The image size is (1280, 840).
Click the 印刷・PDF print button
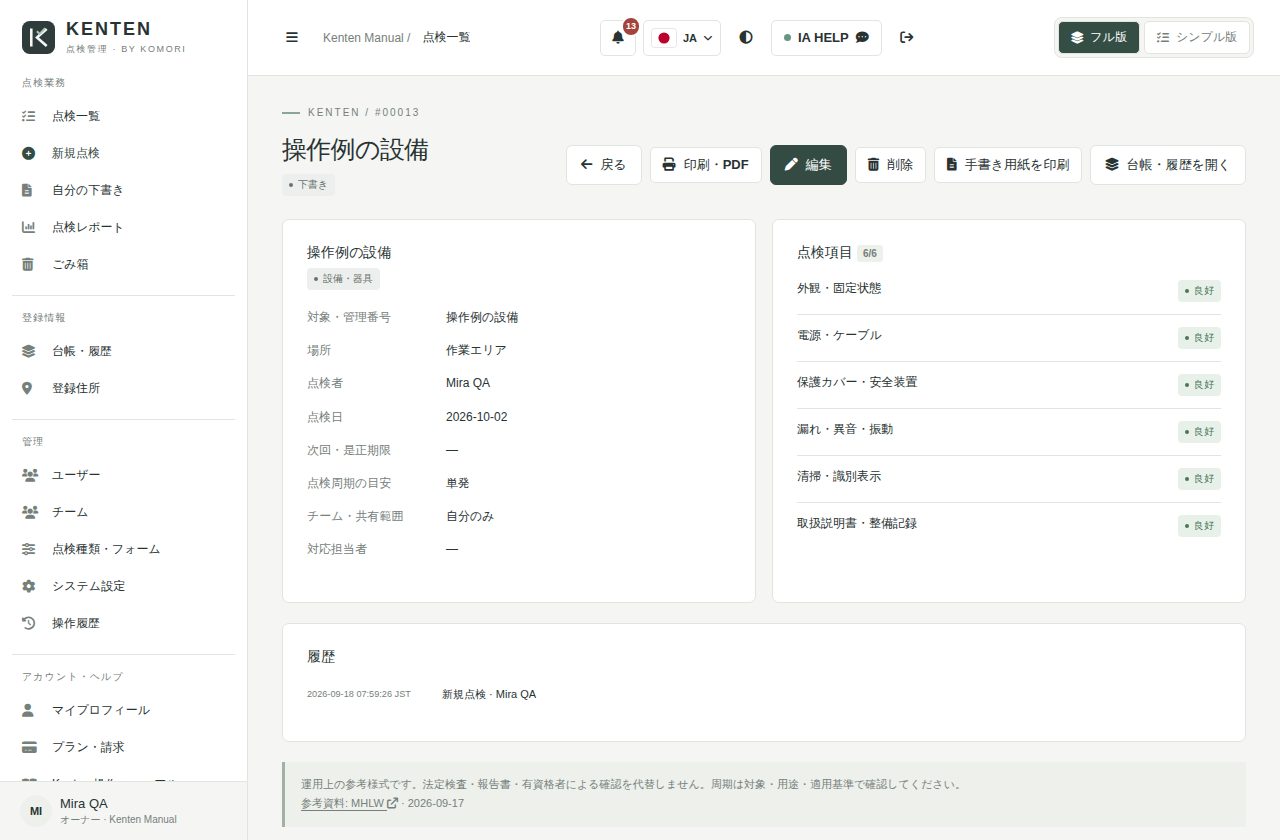coord(706,165)
